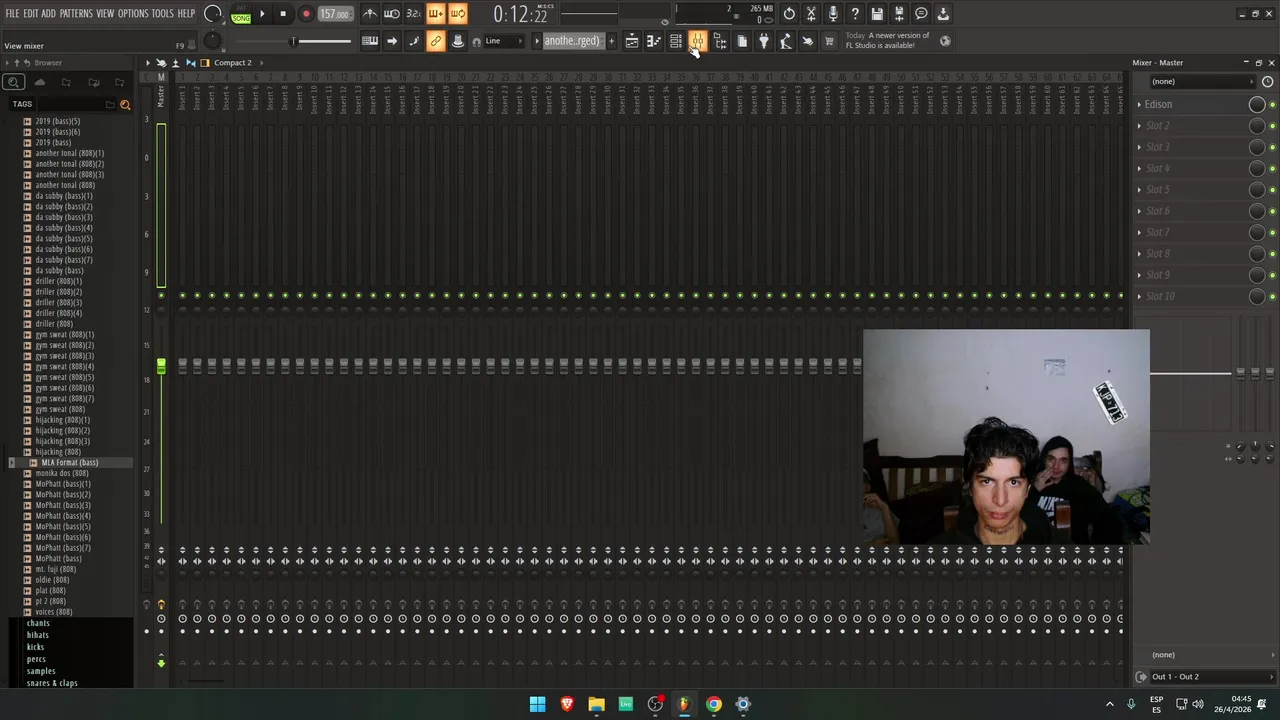This screenshot has height=720, width=1280.
Task: Click the wait for input icon
Action: (x=392, y=14)
